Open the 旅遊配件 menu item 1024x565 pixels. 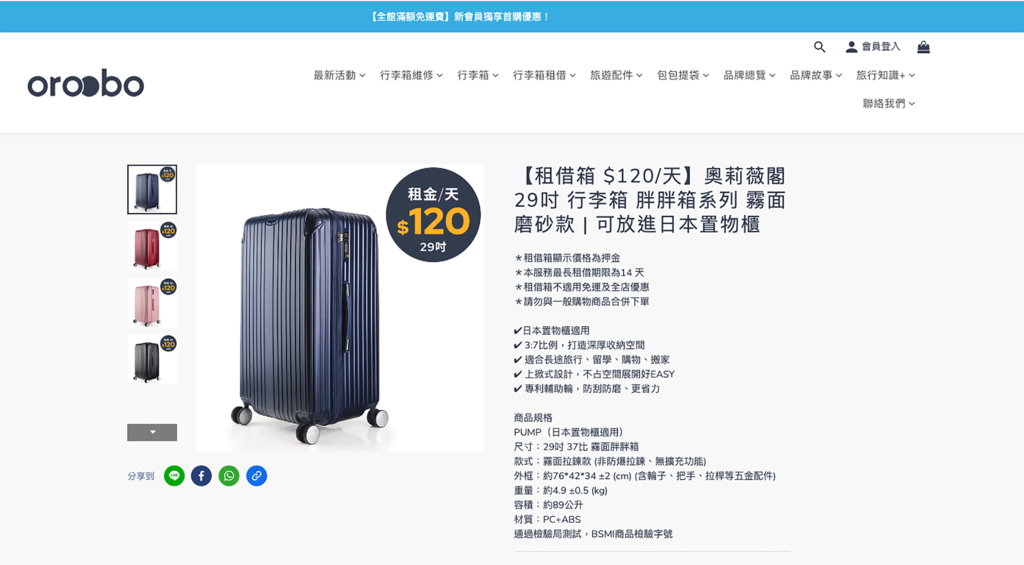pyautogui.click(x=616, y=75)
